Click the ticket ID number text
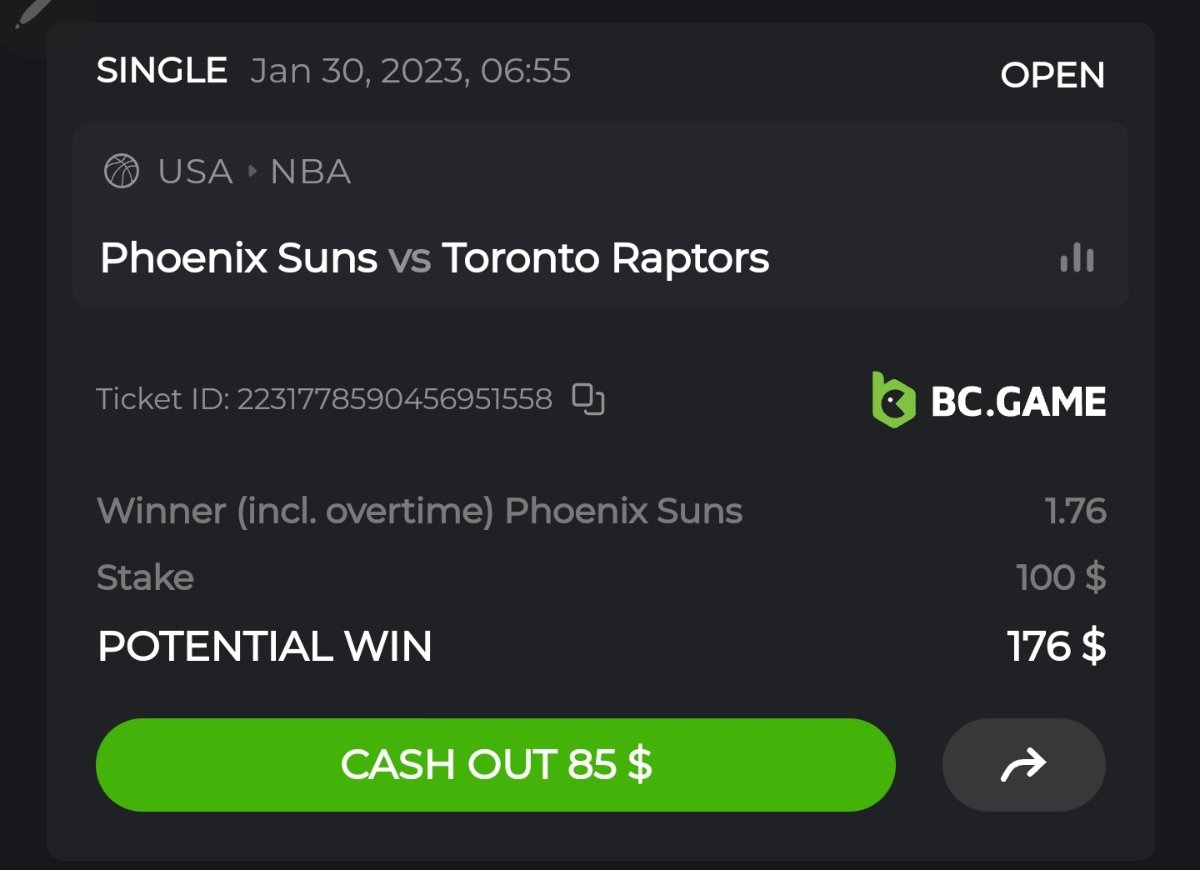 point(394,400)
